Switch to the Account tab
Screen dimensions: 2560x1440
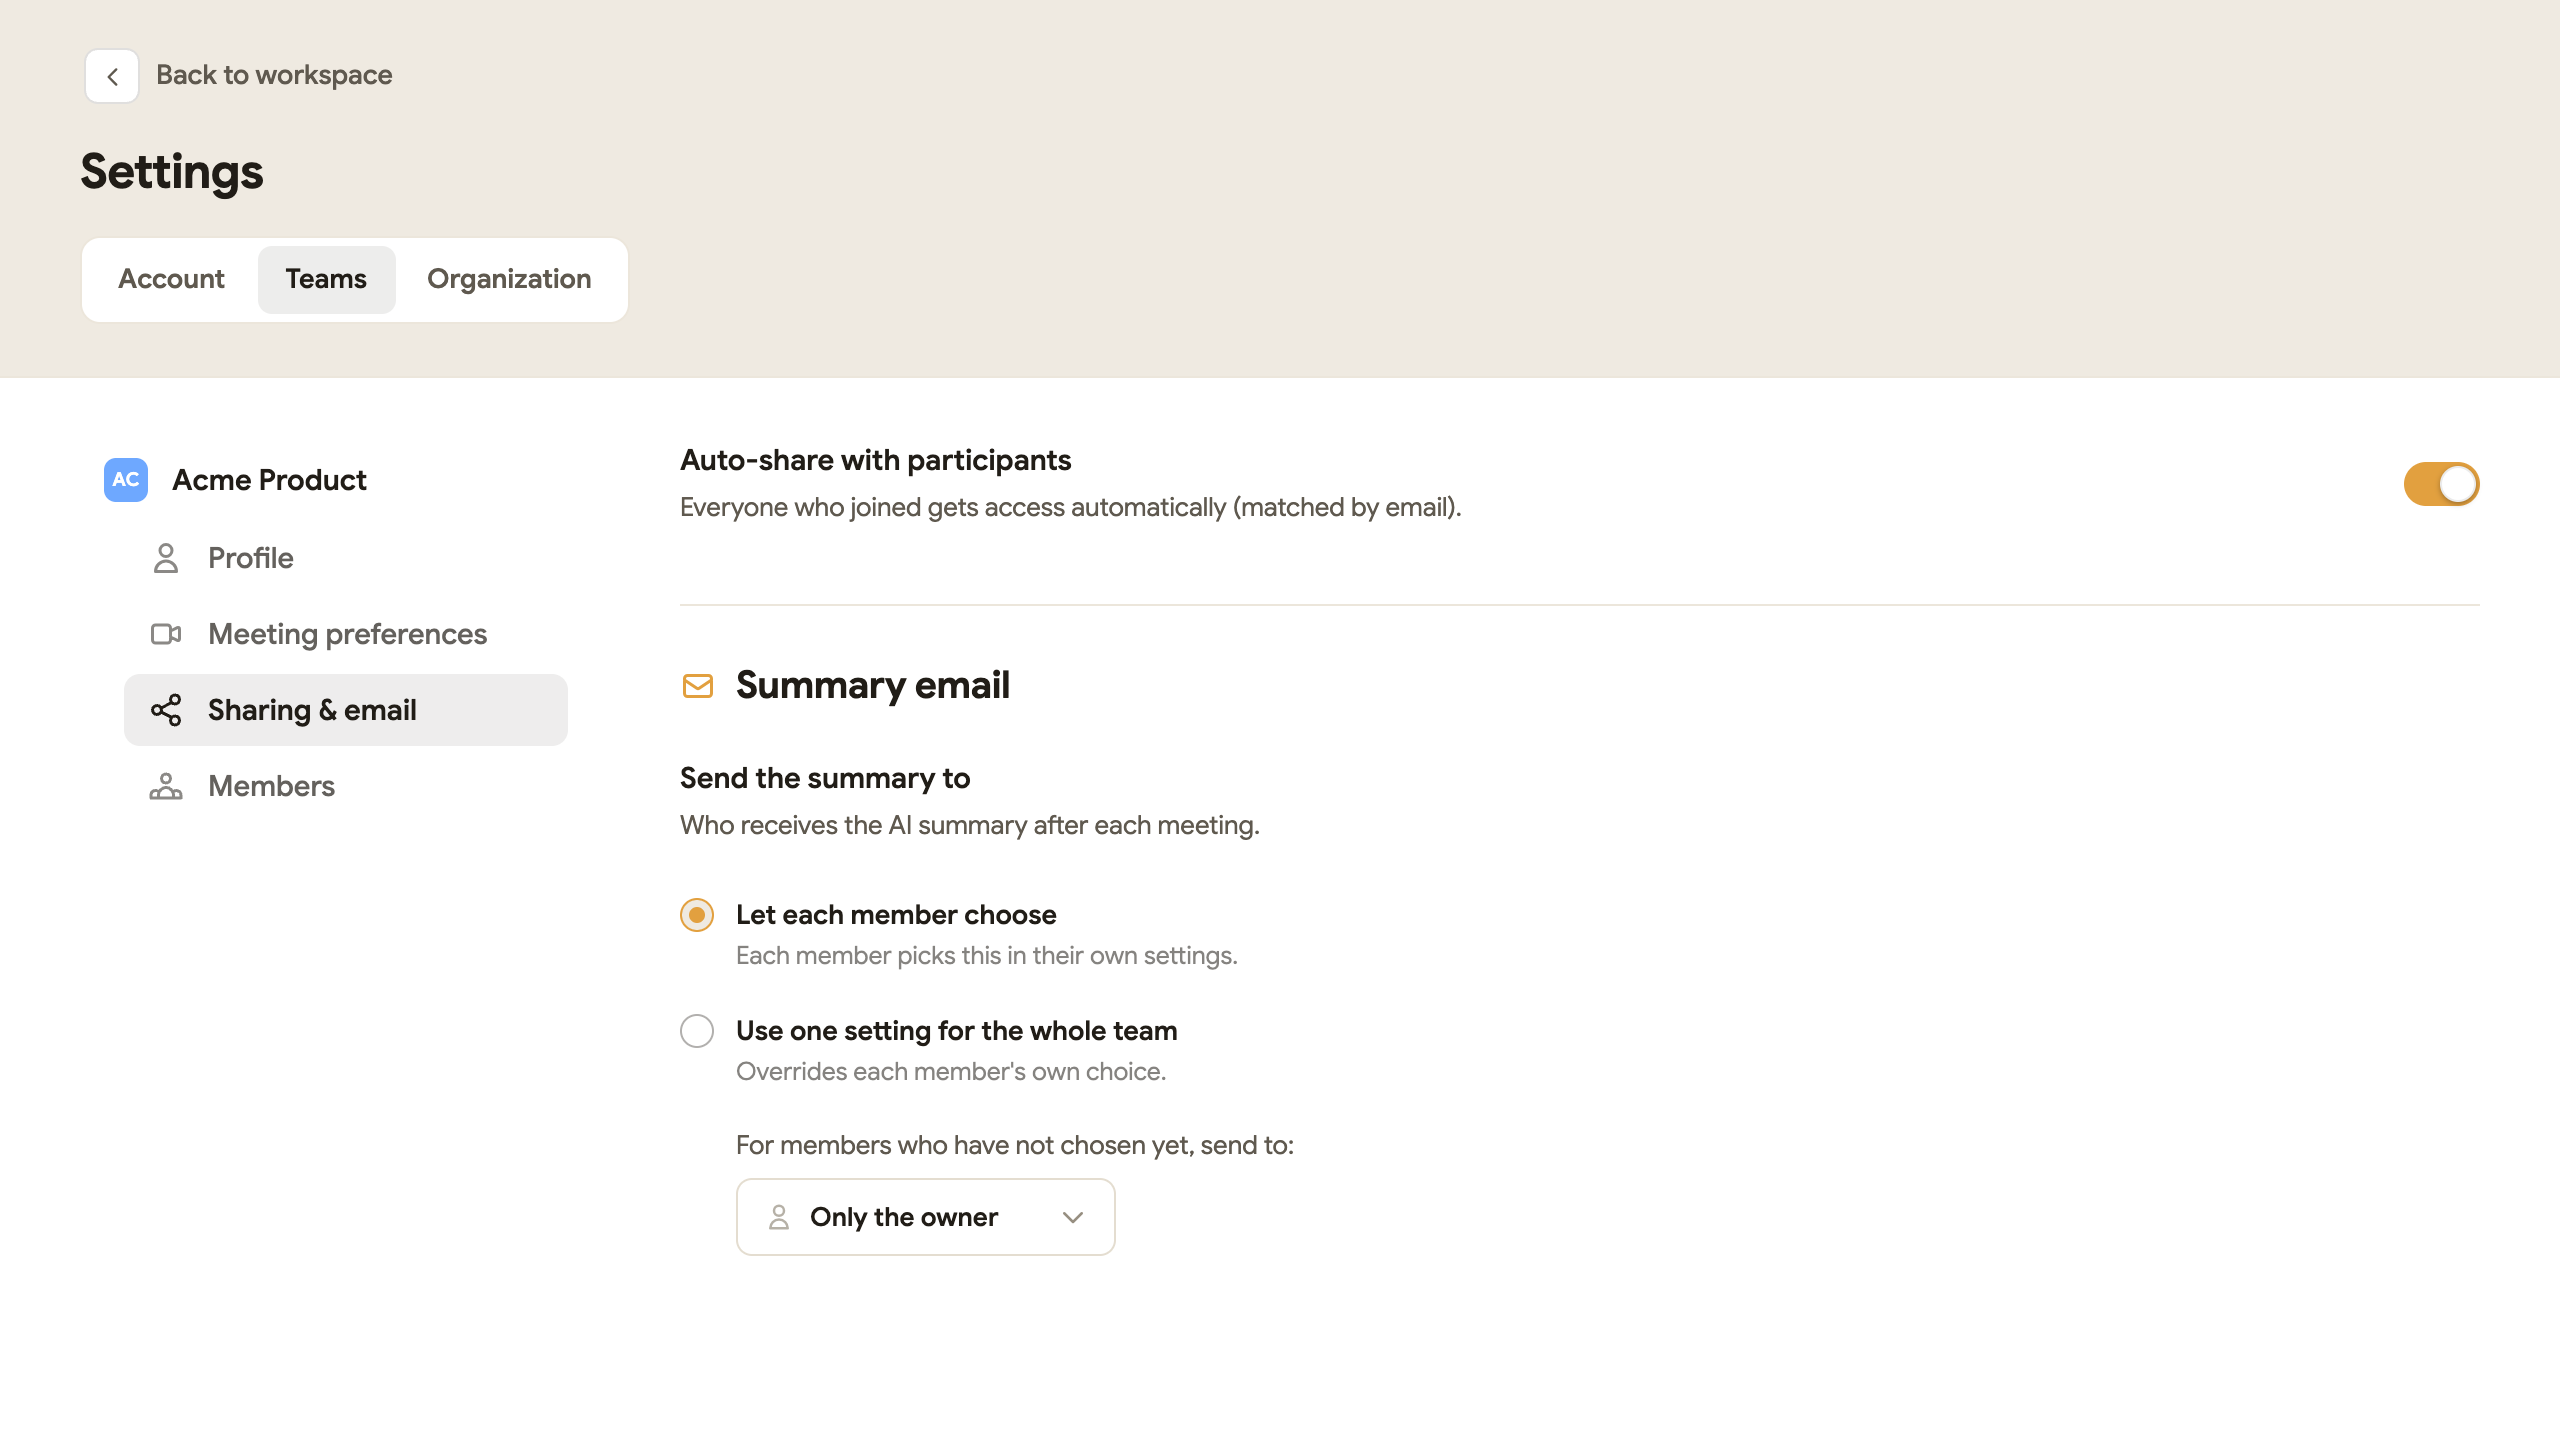click(171, 279)
